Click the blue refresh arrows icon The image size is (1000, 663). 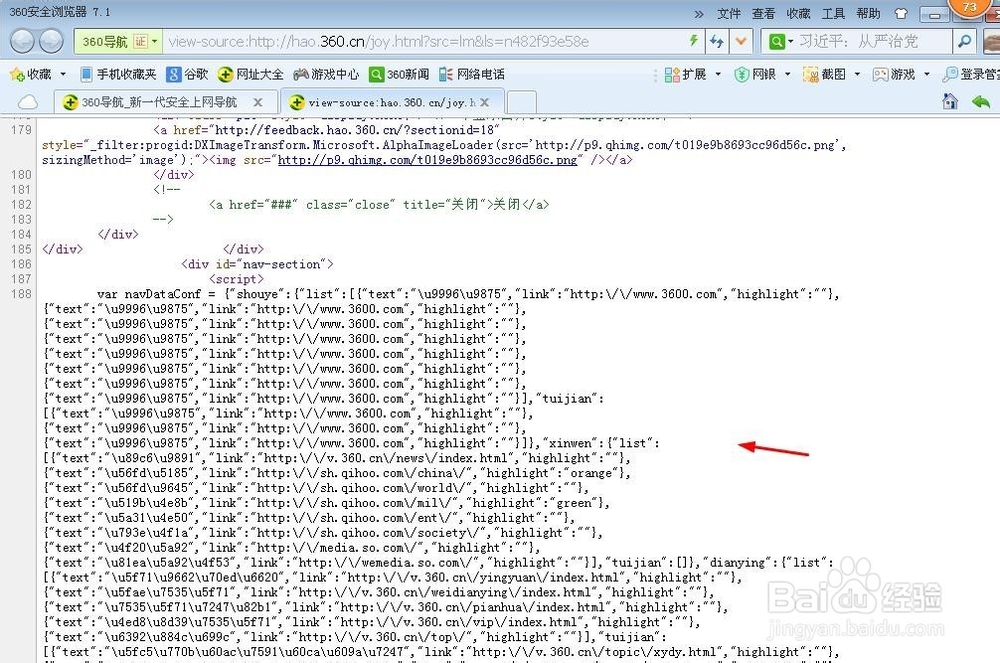(717, 41)
